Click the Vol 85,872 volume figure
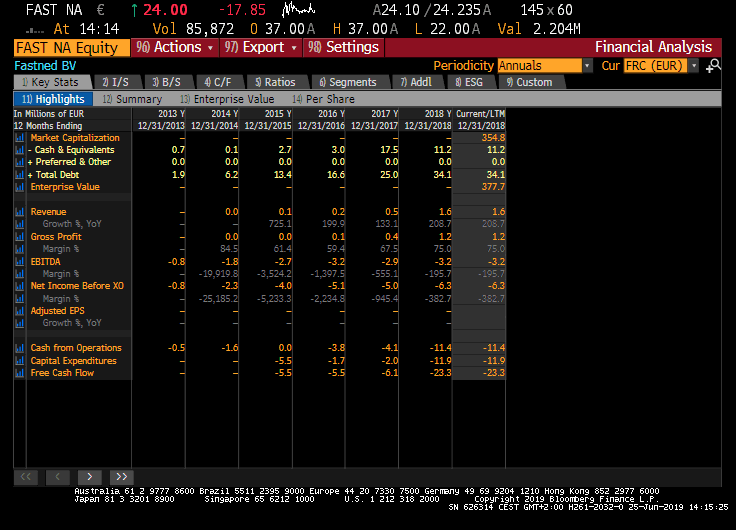736x530 pixels. pyautogui.click(x=193, y=29)
